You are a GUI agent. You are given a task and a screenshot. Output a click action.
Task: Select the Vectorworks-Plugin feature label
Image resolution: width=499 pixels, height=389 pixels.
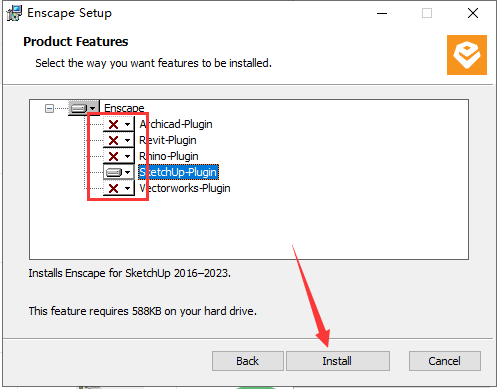[x=185, y=188]
